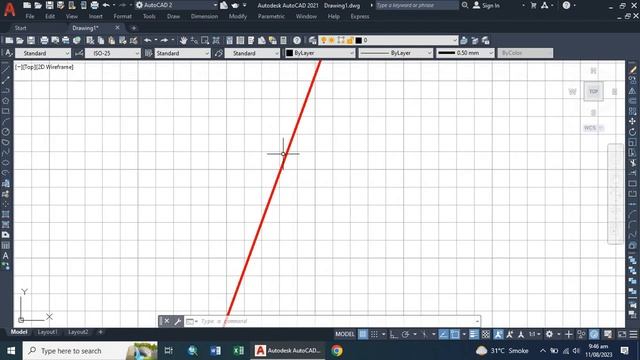Open the text style Standard dropdown
This screenshot has width=640, height=360.
[x=43, y=53]
